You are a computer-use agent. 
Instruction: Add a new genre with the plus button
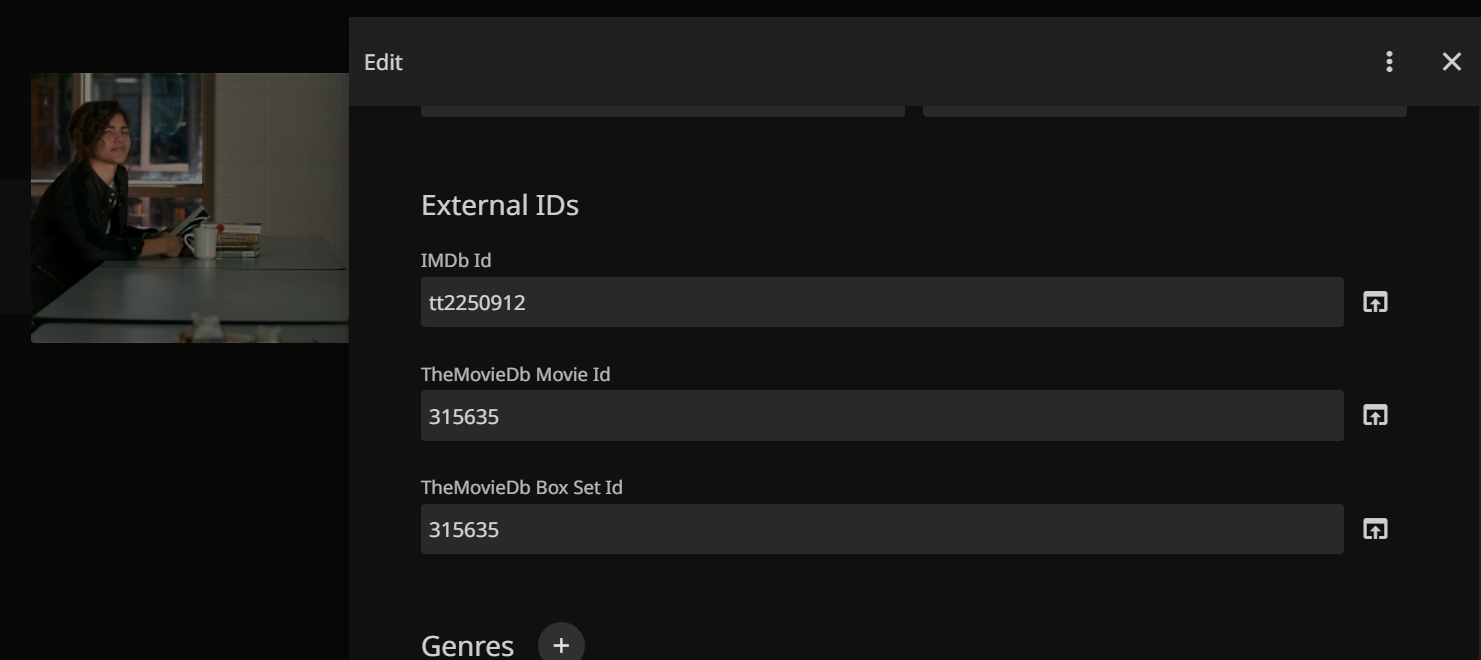click(x=561, y=645)
